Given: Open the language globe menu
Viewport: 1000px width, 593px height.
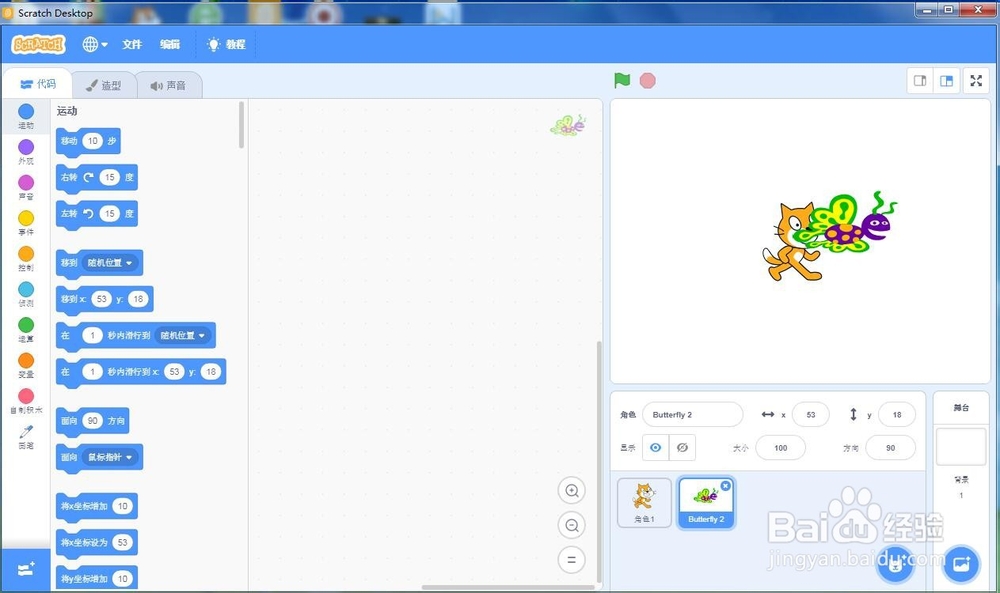Looking at the screenshot, I should tap(95, 44).
